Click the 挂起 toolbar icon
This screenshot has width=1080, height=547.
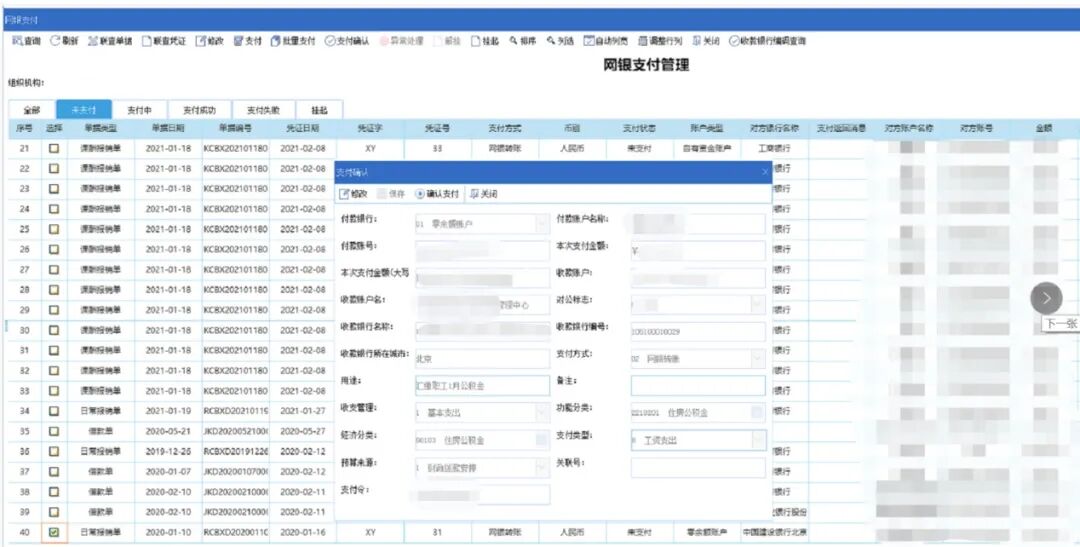(x=485, y=41)
